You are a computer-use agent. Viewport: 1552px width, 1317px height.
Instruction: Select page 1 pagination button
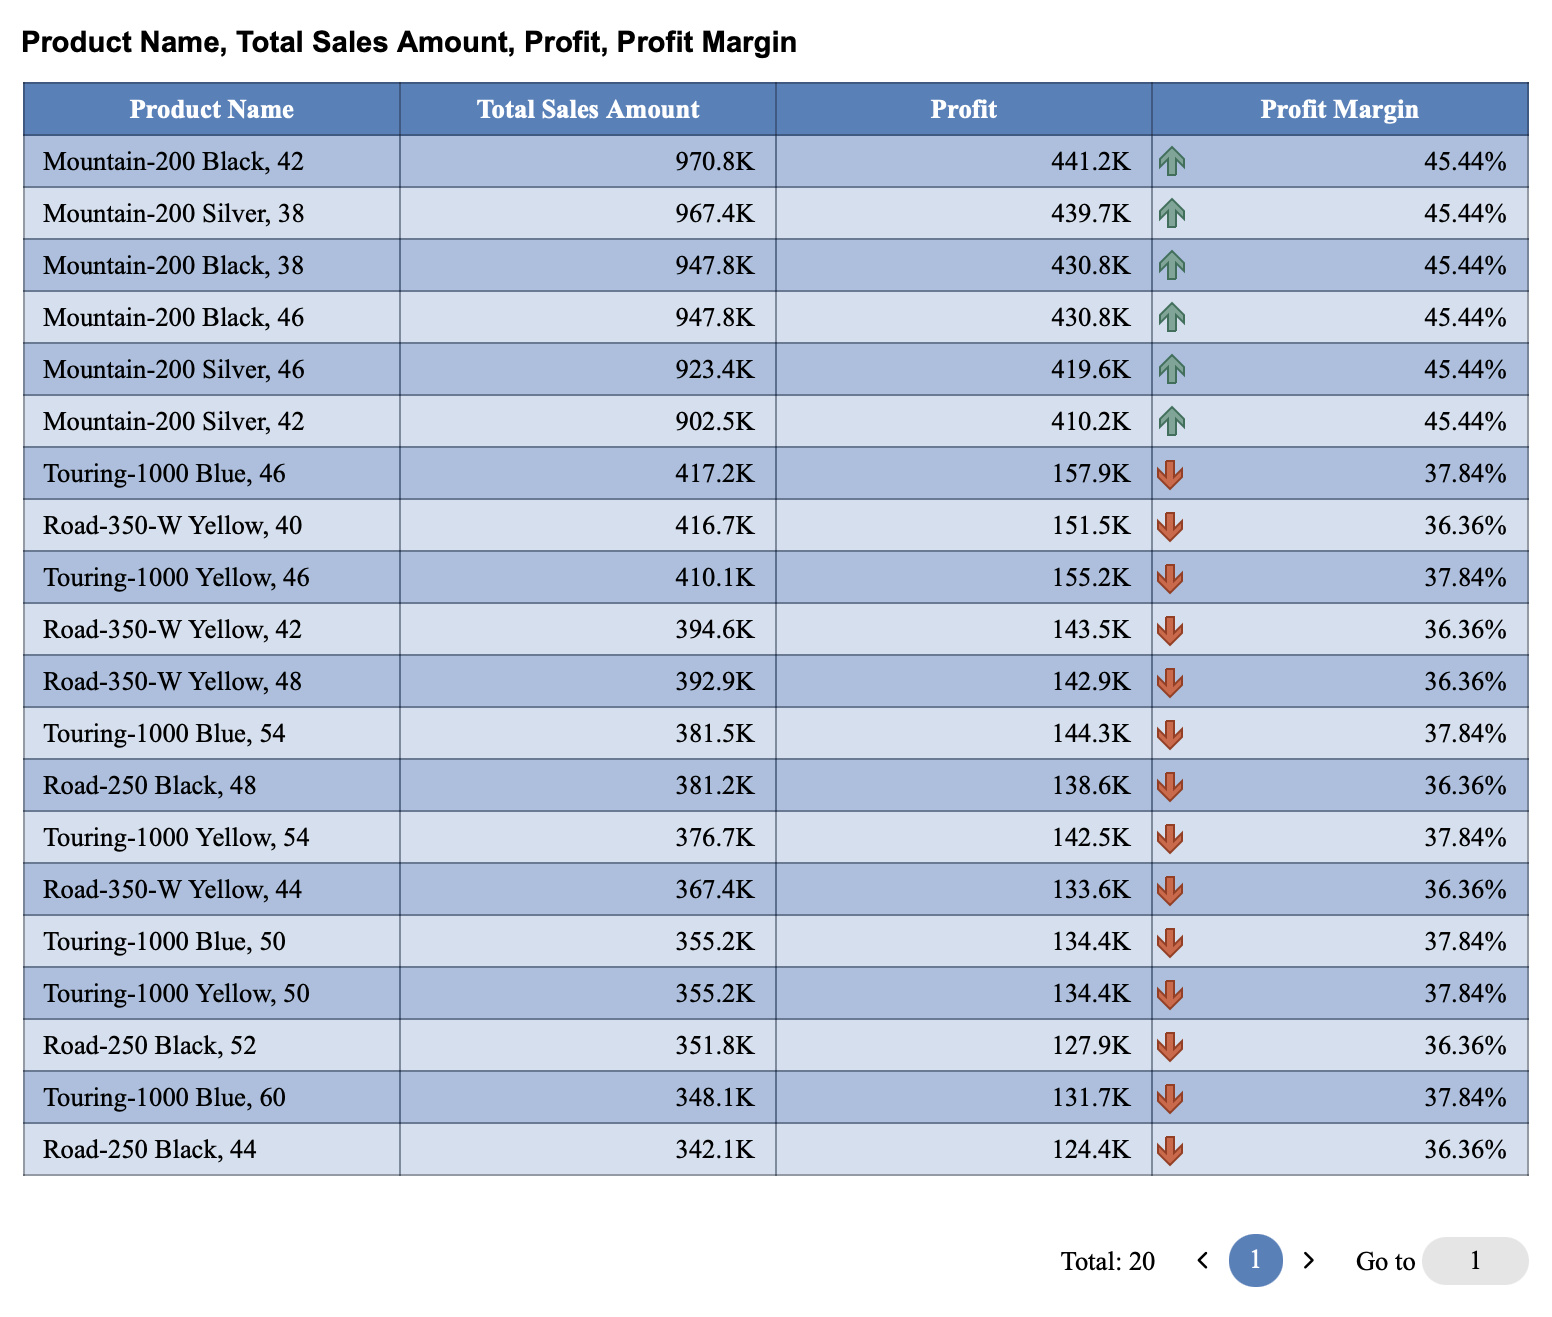pos(1255,1261)
